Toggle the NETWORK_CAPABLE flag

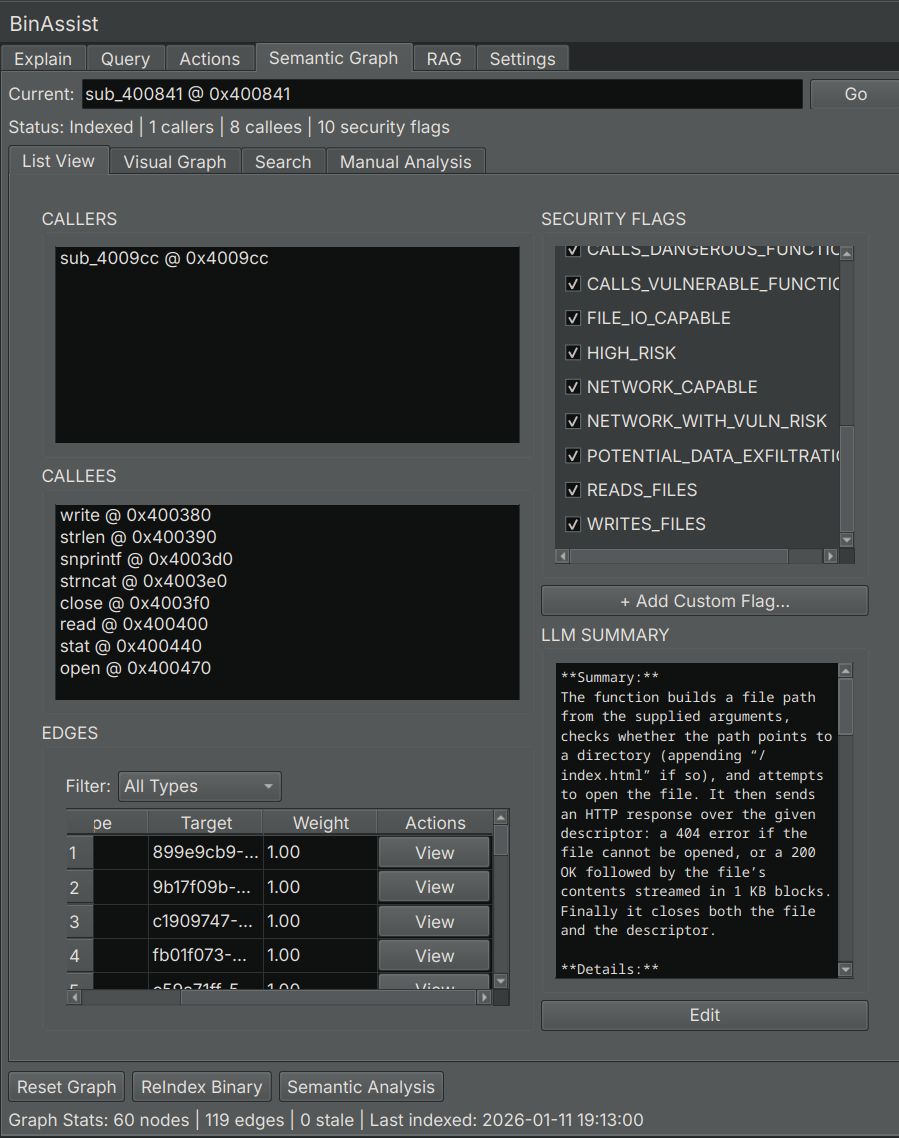(x=573, y=387)
